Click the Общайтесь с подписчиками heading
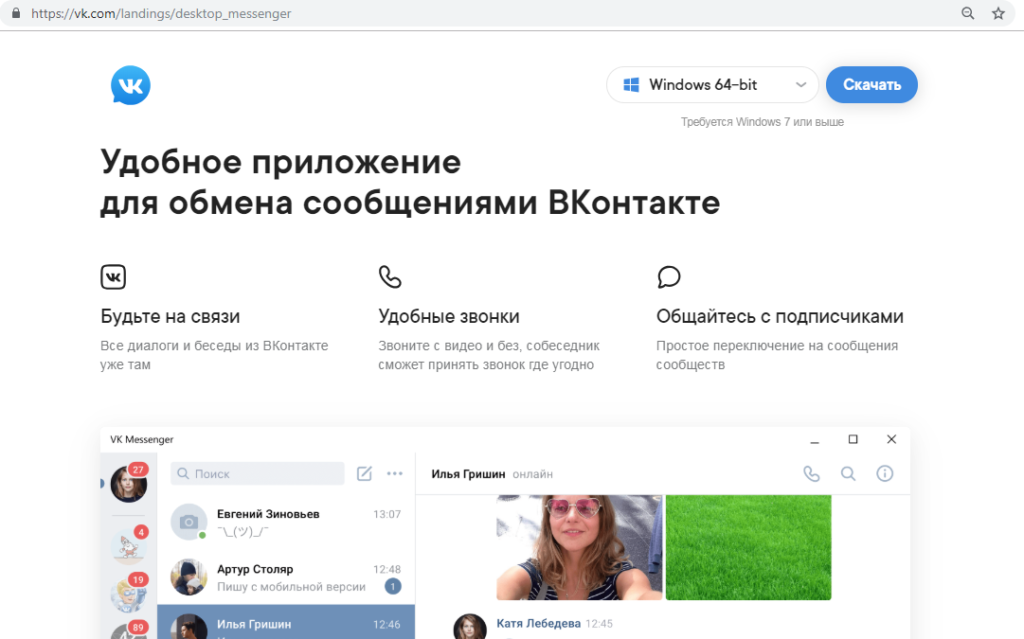1024x639 pixels. point(780,316)
